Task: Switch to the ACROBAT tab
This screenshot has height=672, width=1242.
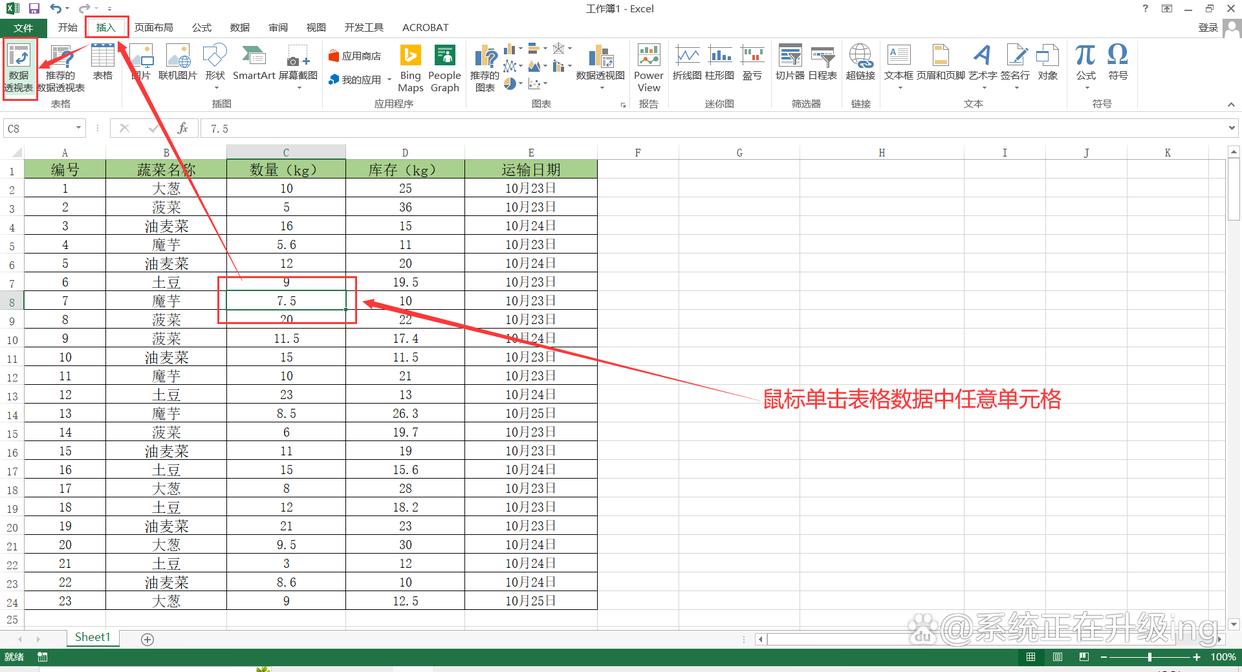Action: coord(425,28)
